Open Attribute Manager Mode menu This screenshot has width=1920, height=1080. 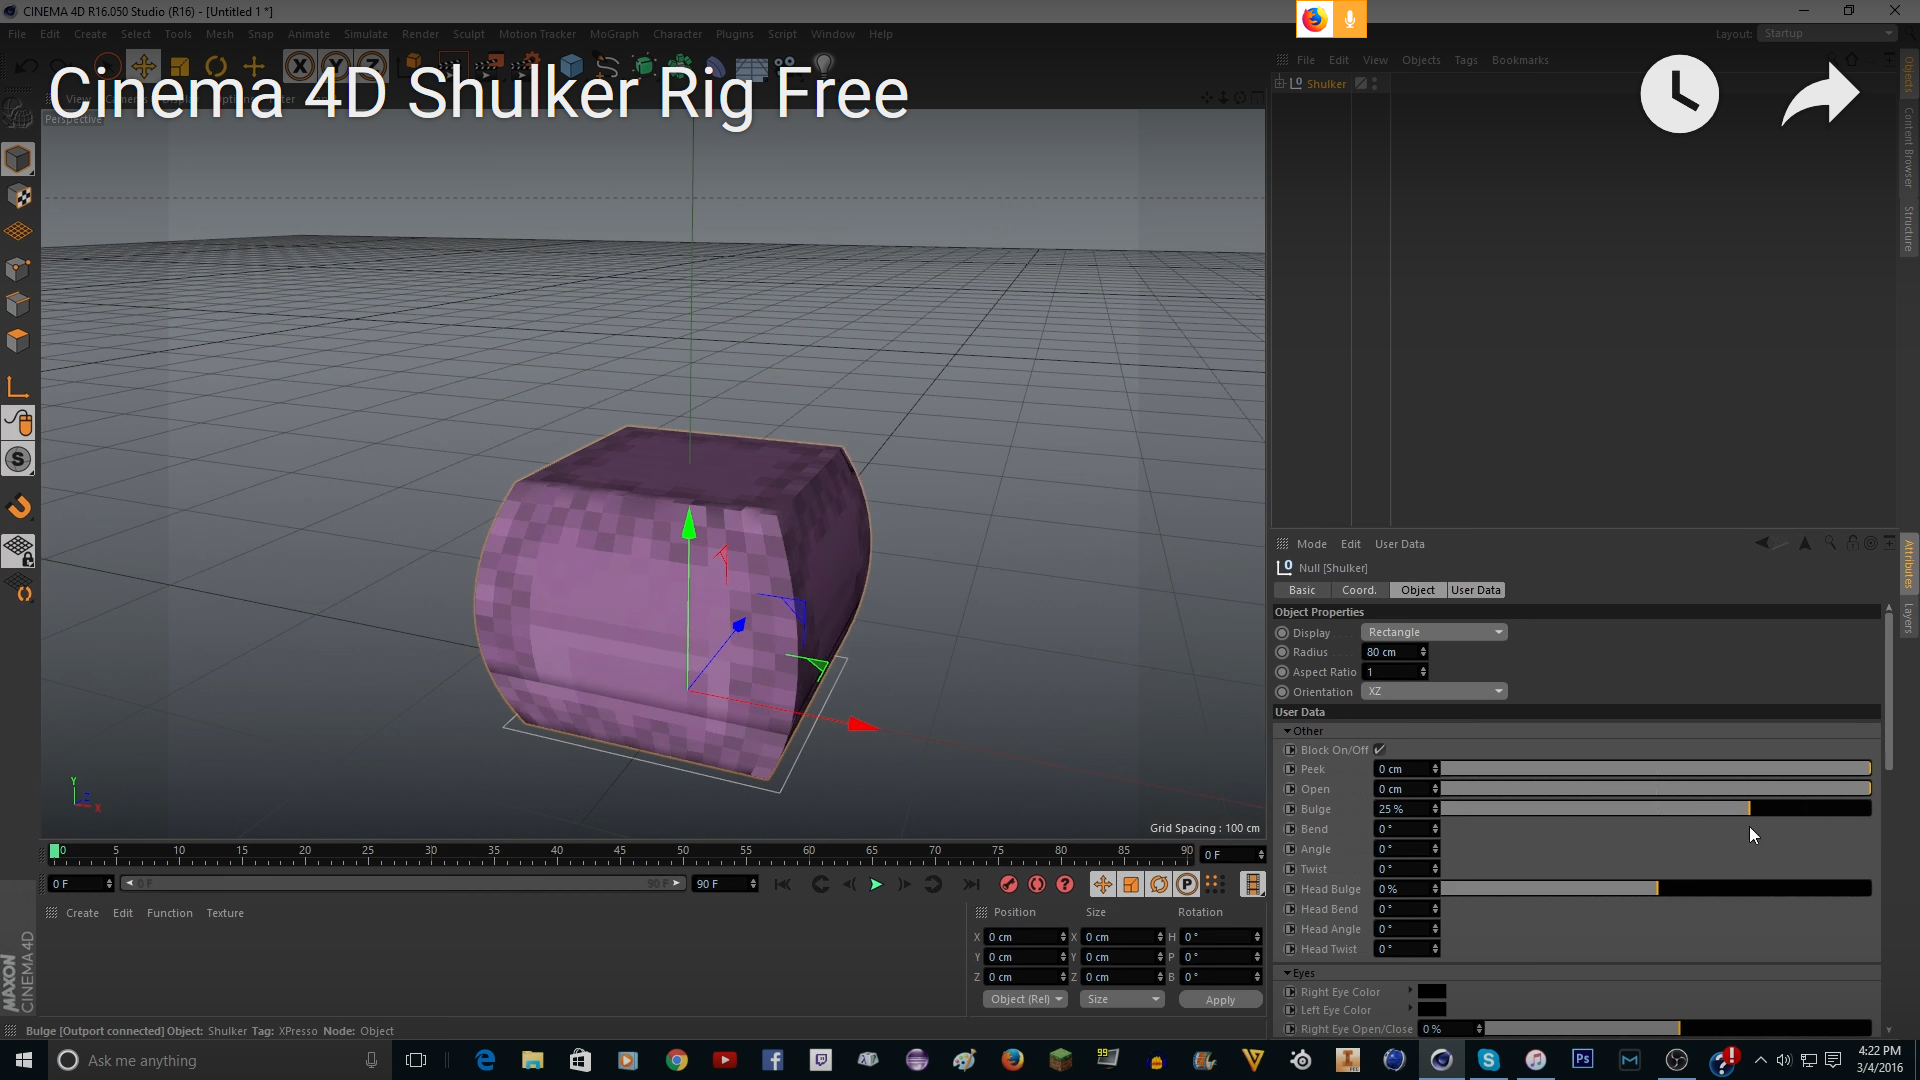click(x=1312, y=544)
